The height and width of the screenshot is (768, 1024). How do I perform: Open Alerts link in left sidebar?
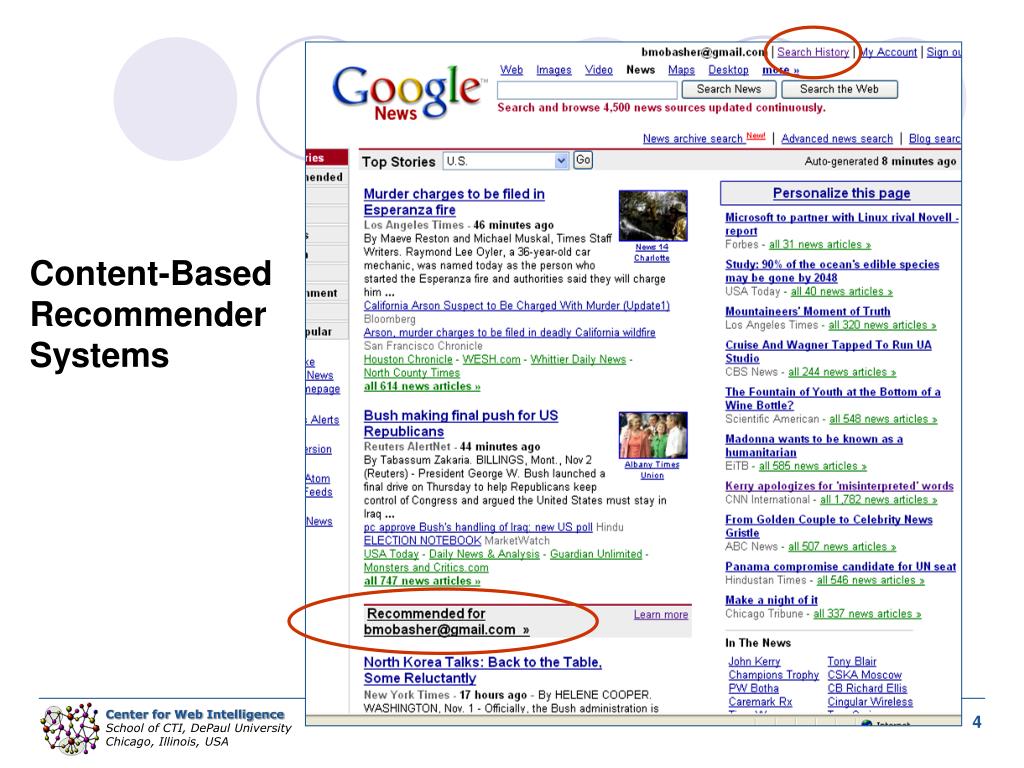point(324,419)
